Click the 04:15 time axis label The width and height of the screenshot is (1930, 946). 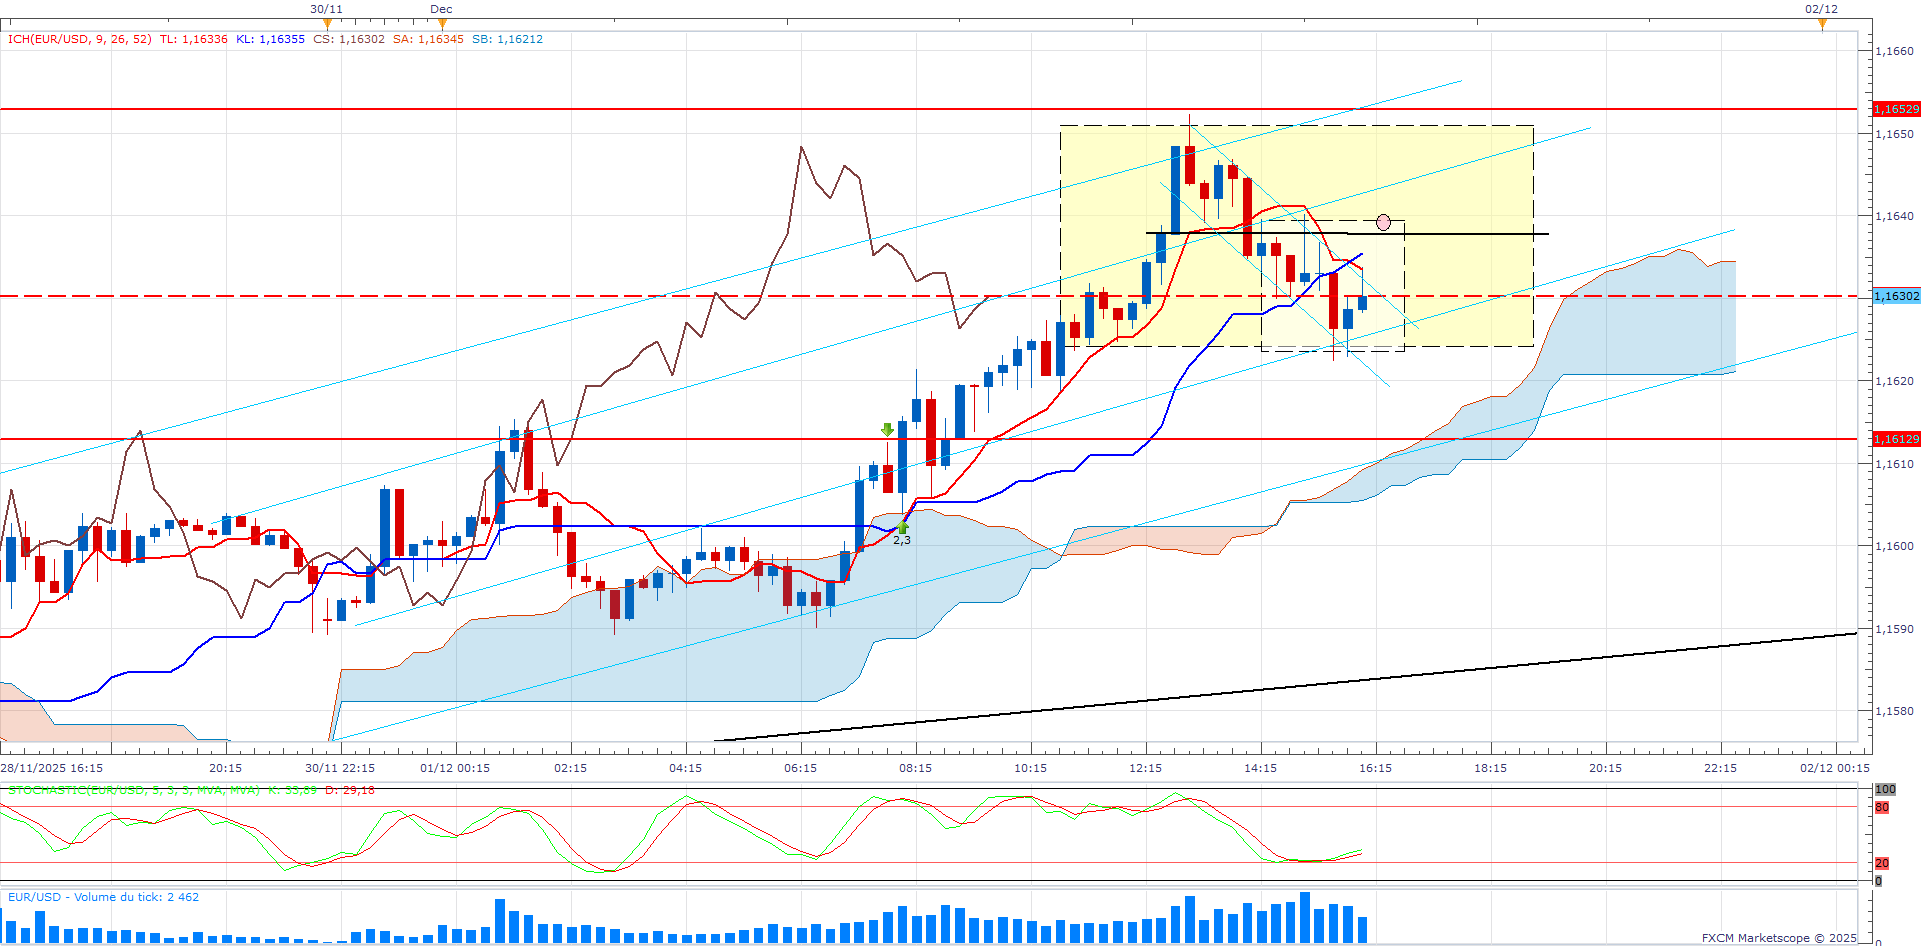point(685,768)
